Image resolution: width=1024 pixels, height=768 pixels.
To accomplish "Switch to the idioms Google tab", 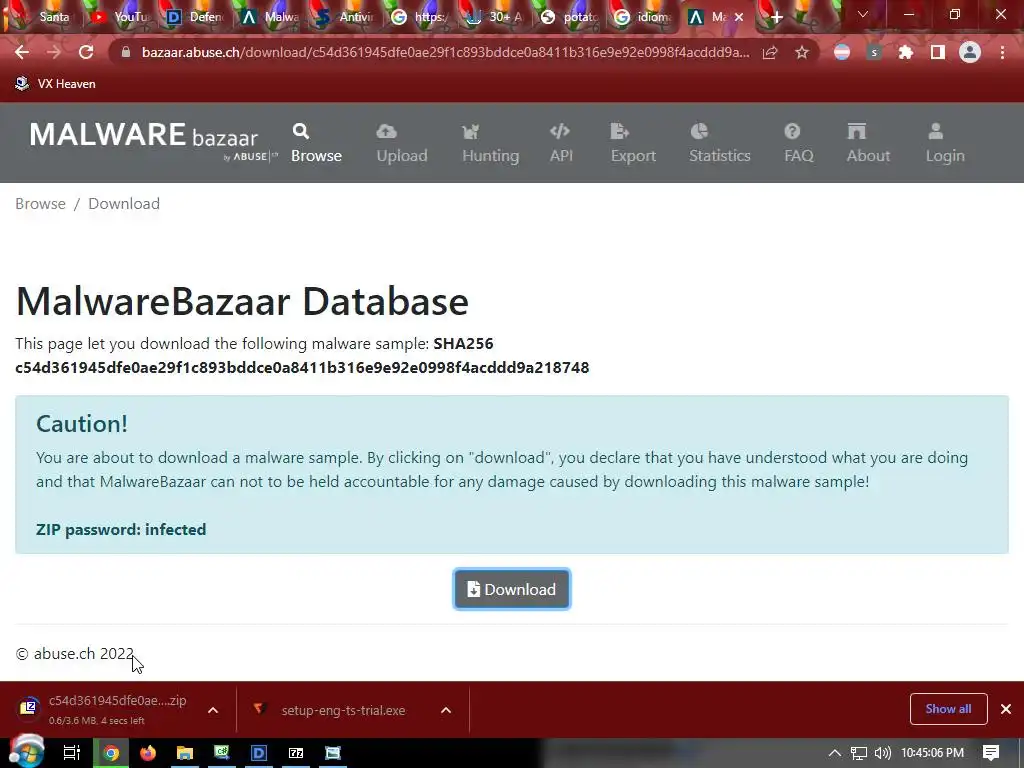I will tap(645, 17).
